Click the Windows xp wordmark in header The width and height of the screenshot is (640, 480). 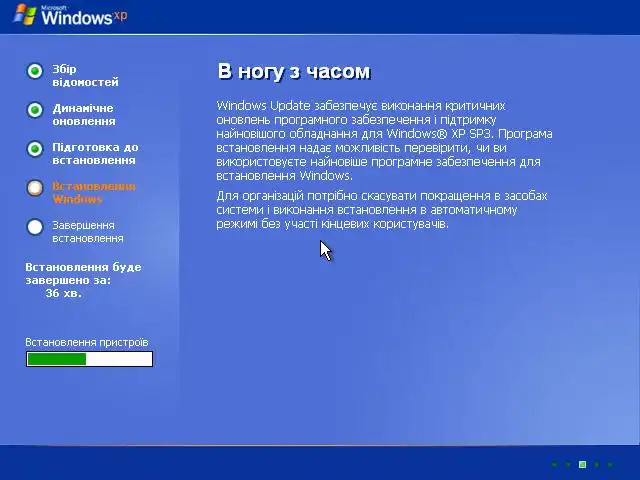[84, 16]
